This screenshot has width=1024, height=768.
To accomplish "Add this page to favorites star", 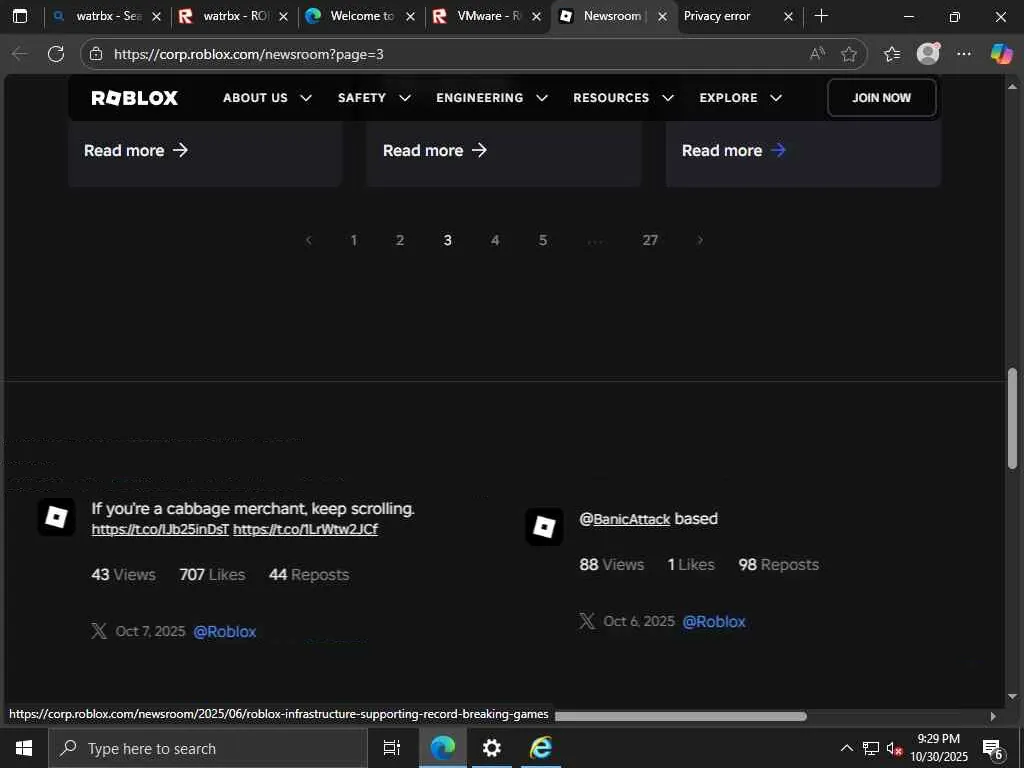I will (849, 54).
